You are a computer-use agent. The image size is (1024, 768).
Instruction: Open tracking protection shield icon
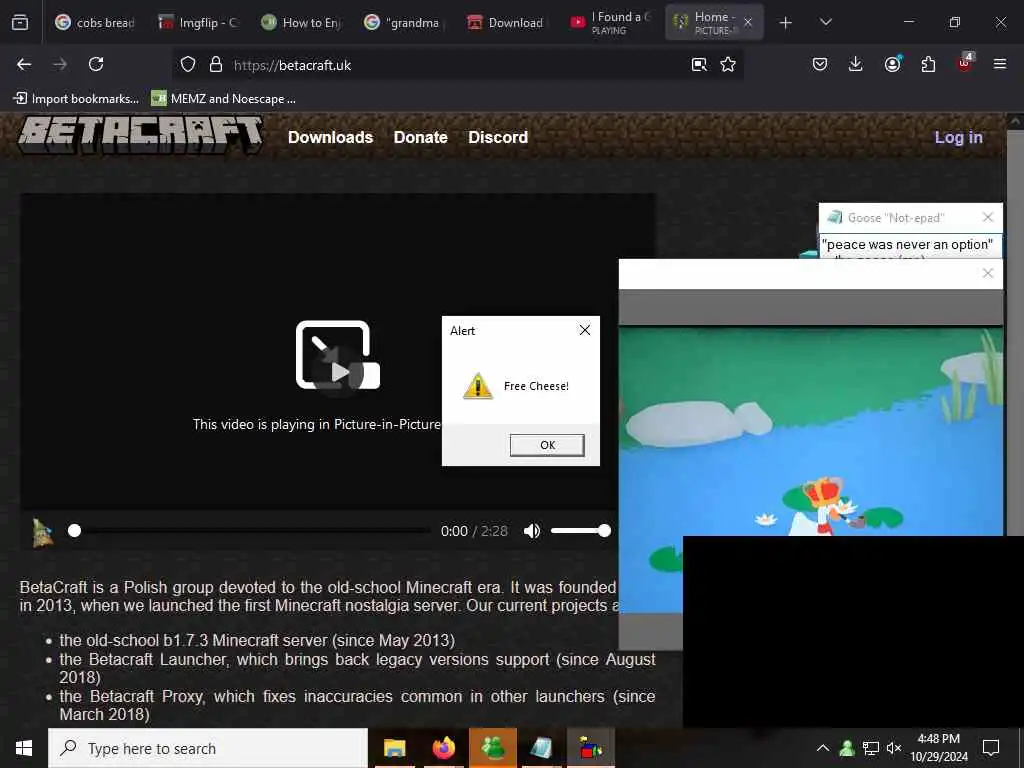pos(188,64)
